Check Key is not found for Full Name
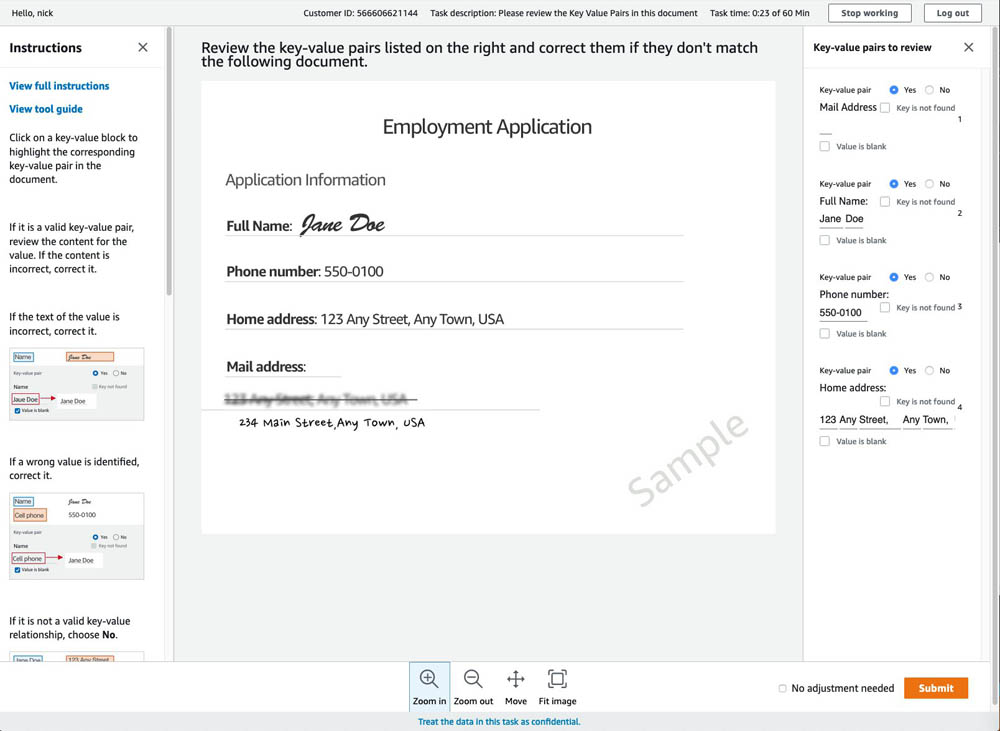Screen dimensions: 1000x731 tap(885, 202)
